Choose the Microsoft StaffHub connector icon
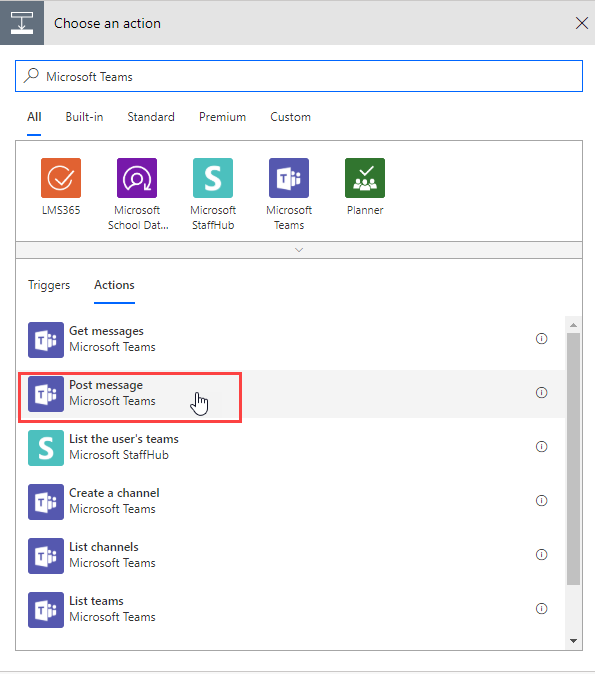Viewport: 595px width, 674px height. tap(213, 178)
